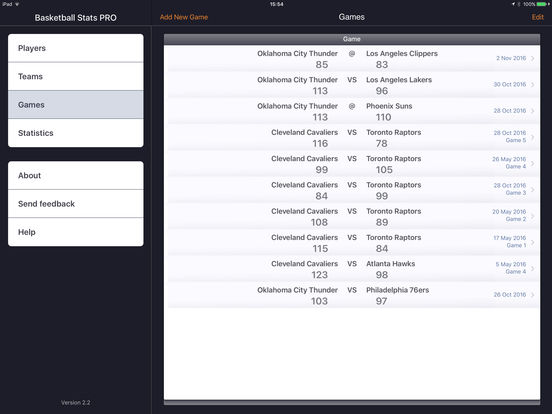Click Thunder score 103
Viewport: 552px width, 414px height.
[x=320, y=301]
